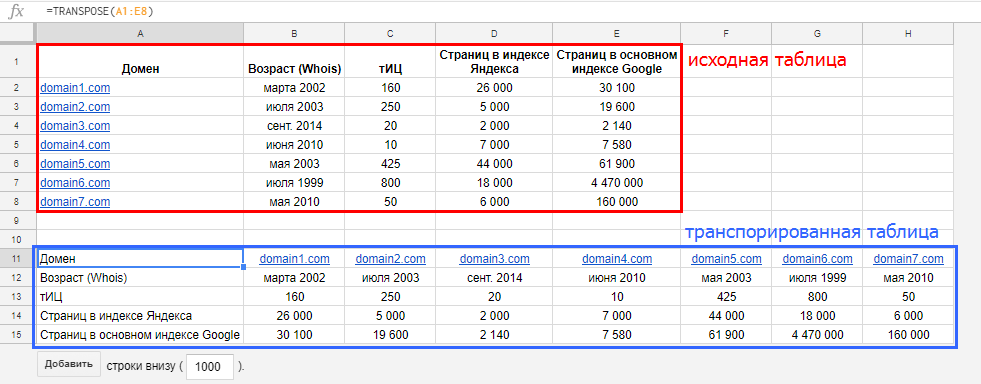
Task: Select column A header
Action: pos(140,33)
